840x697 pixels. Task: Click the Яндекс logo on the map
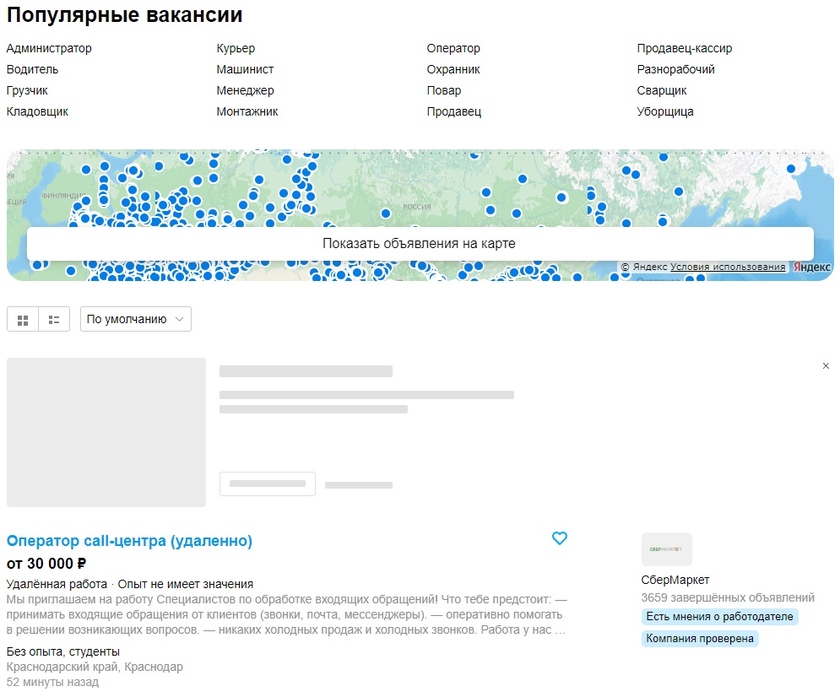[x=812, y=267]
